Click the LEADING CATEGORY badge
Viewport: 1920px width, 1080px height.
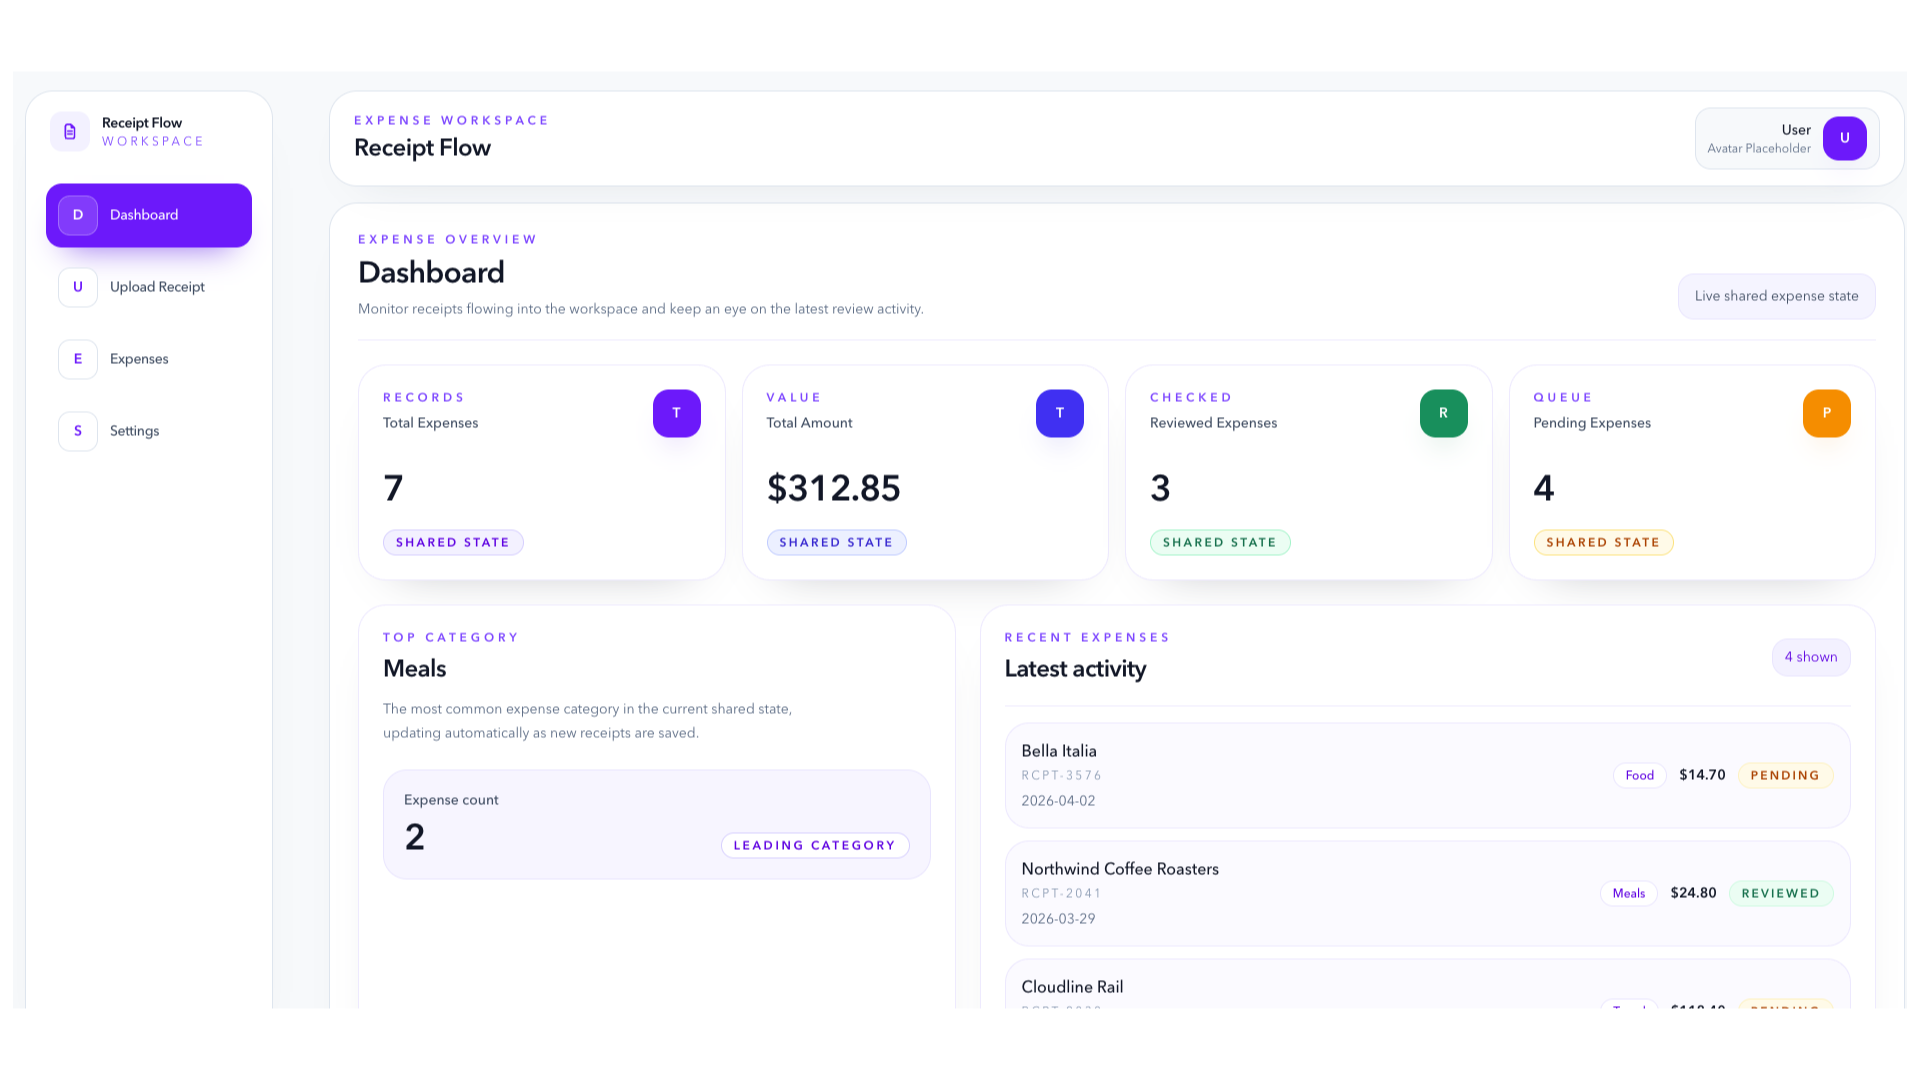[814, 845]
